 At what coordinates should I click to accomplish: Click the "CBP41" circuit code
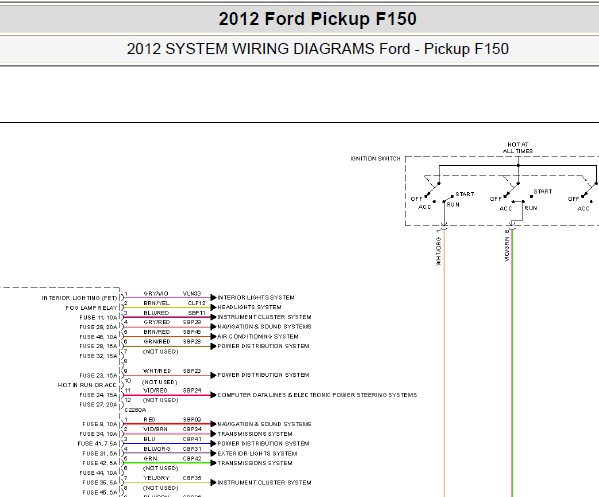(192, 439)
